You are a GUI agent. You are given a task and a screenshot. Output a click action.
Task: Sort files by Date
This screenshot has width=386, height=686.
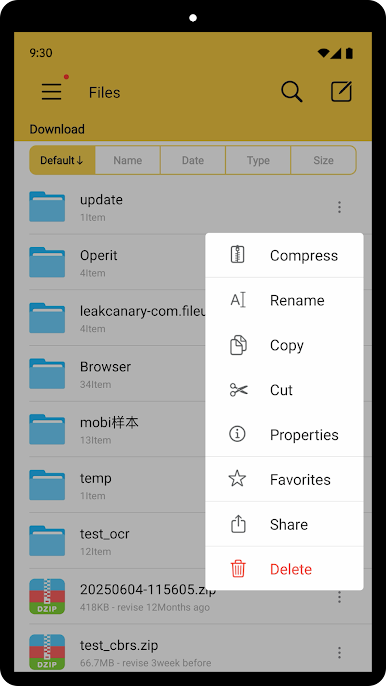(193, 160)
